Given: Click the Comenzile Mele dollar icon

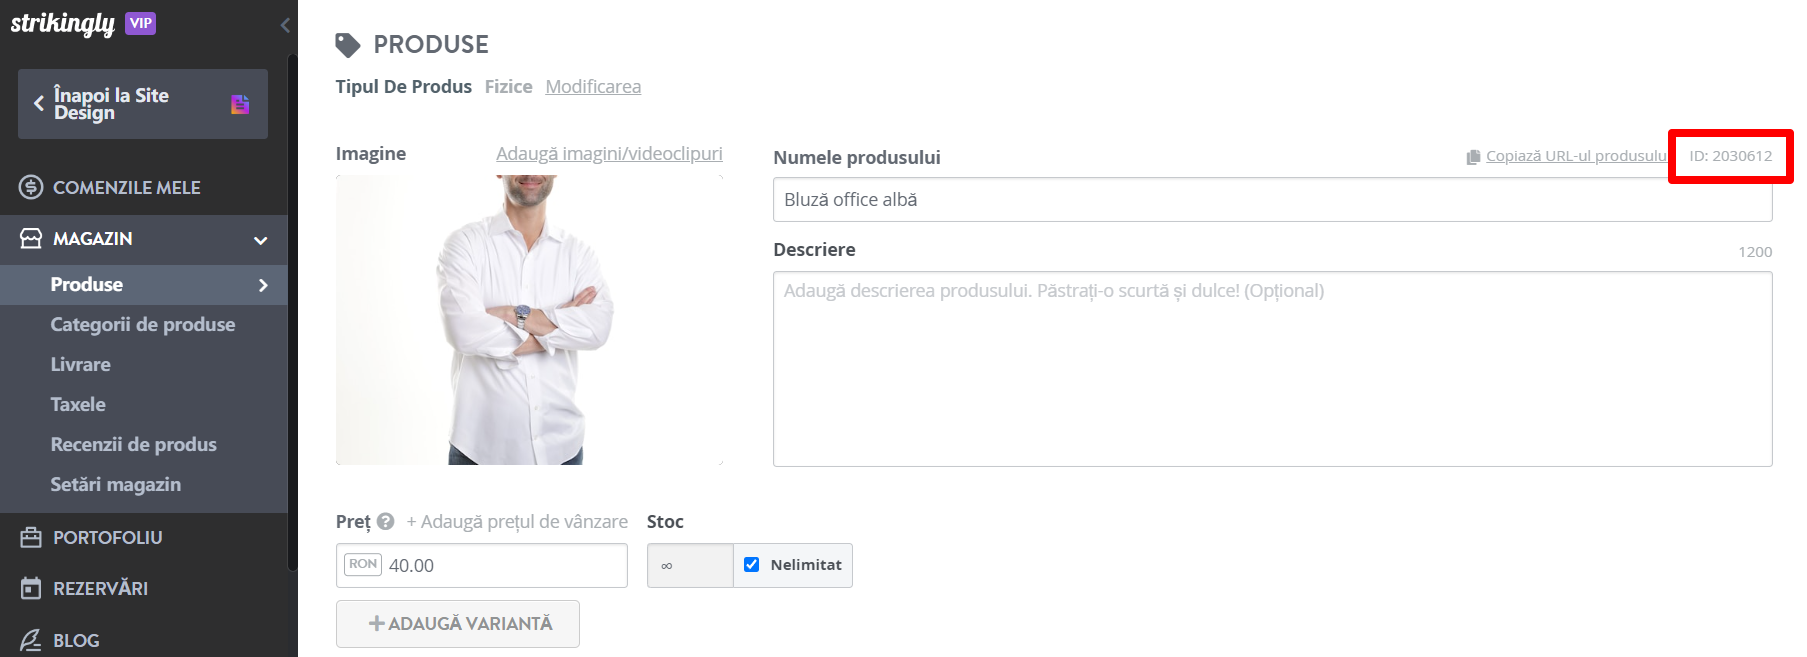Looking at the screenshot, I should click(31, 187).
